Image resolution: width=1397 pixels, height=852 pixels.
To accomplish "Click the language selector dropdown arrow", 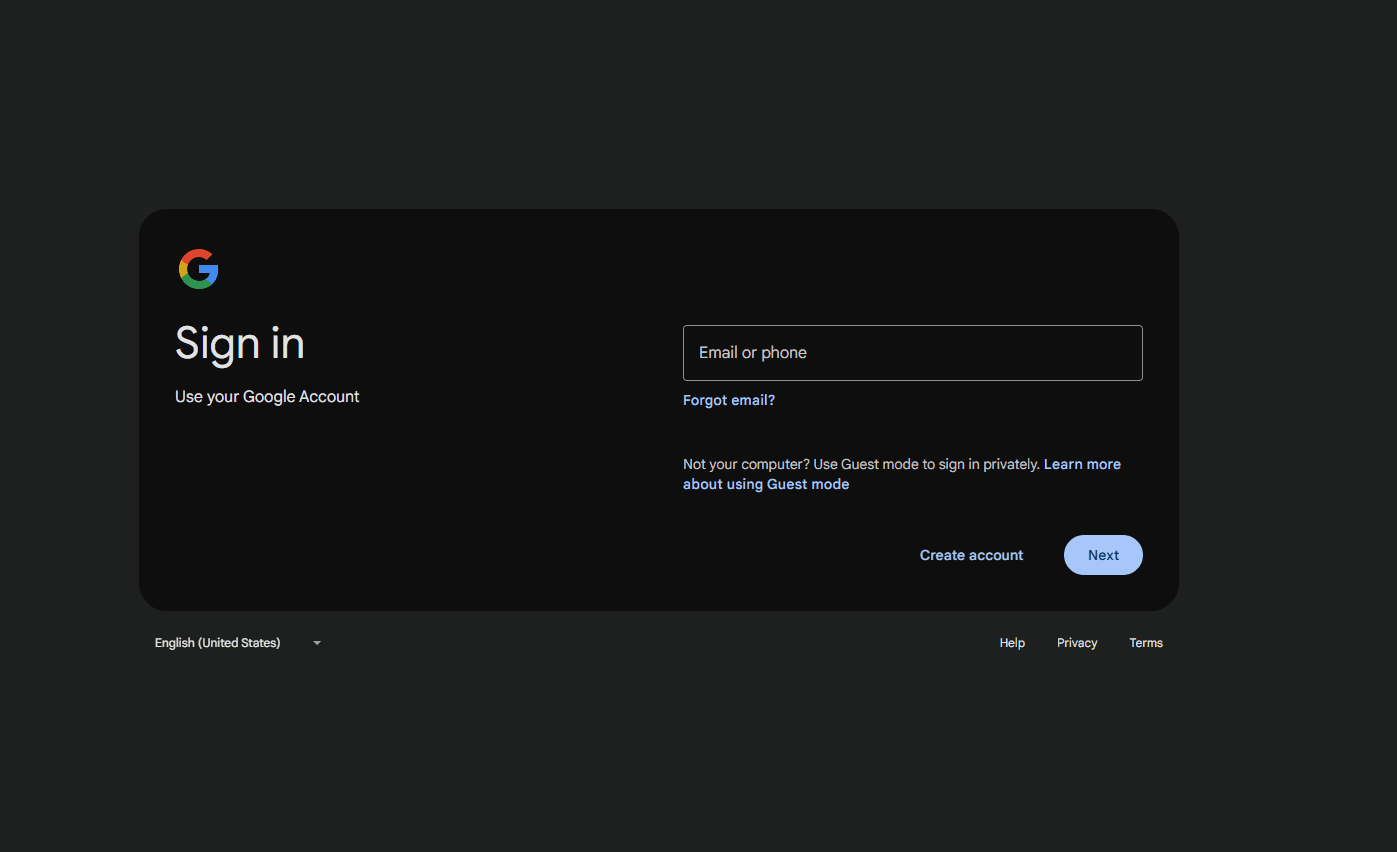I will 317,643.
